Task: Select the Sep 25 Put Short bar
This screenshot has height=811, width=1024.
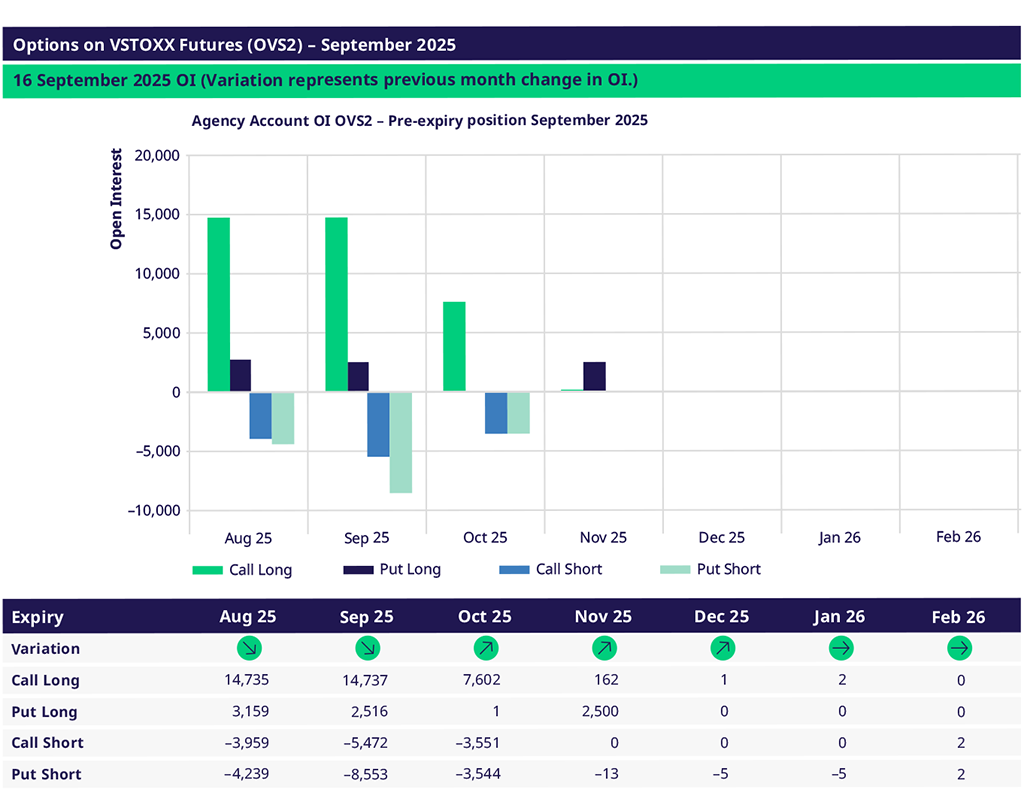Action: coord(400,442)
